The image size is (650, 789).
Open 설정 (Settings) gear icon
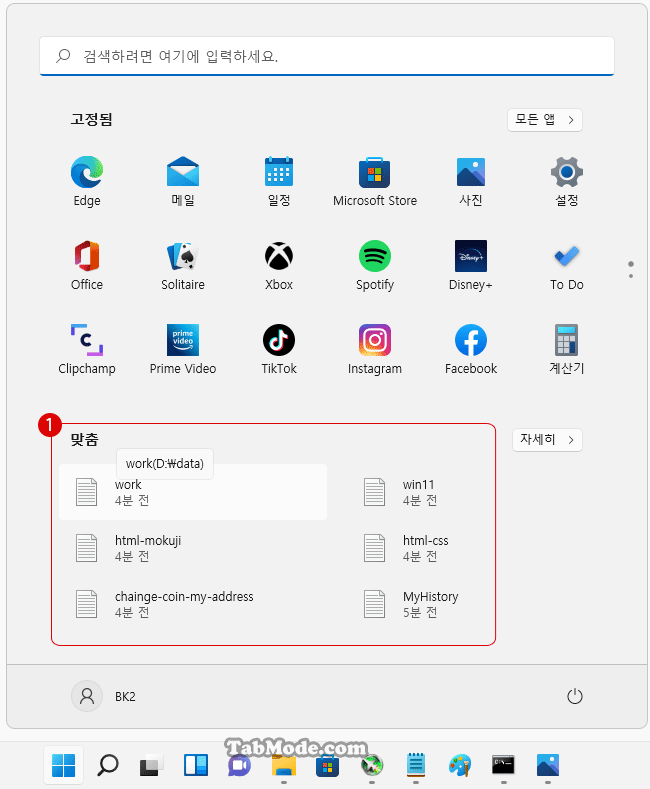click(566, 181)
